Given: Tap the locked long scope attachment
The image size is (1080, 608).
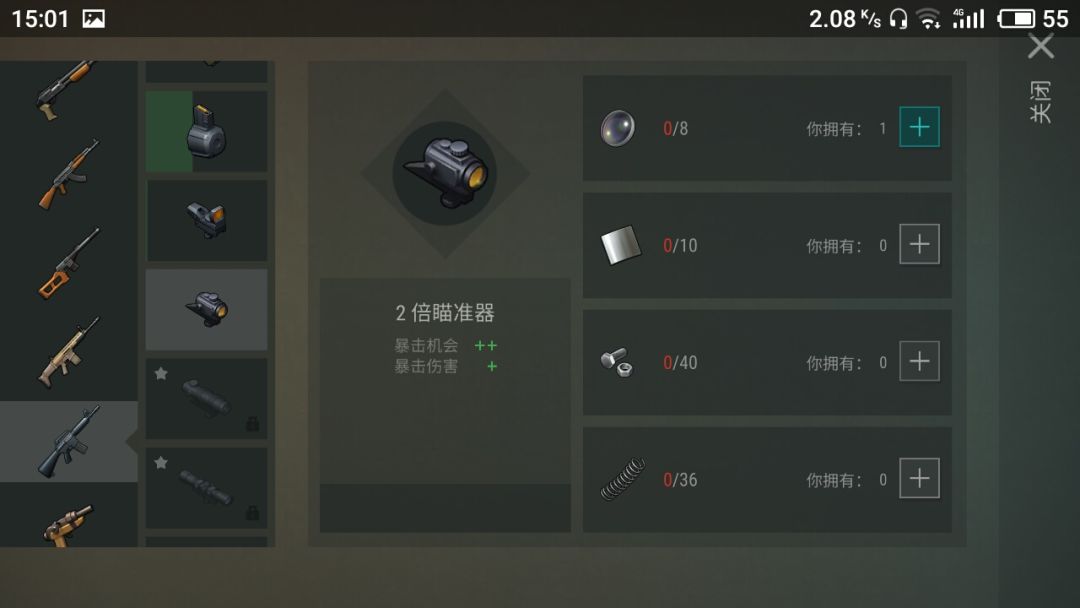Looking at the screenshot, I should (x=207, y=488).
